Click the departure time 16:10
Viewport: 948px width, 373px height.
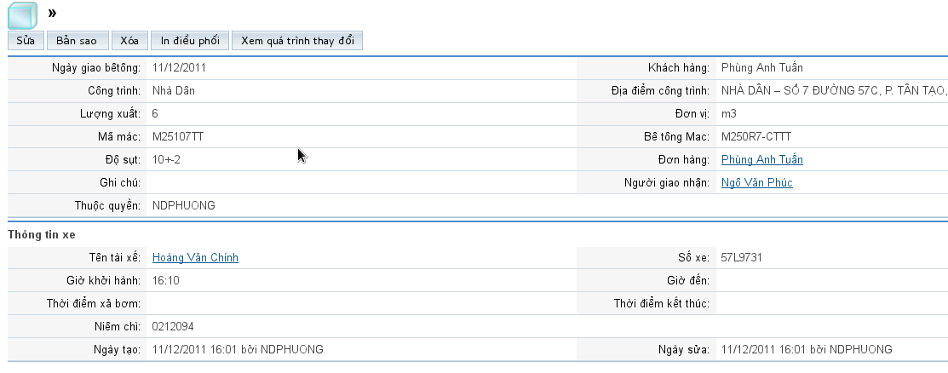(x=166, y=281)
